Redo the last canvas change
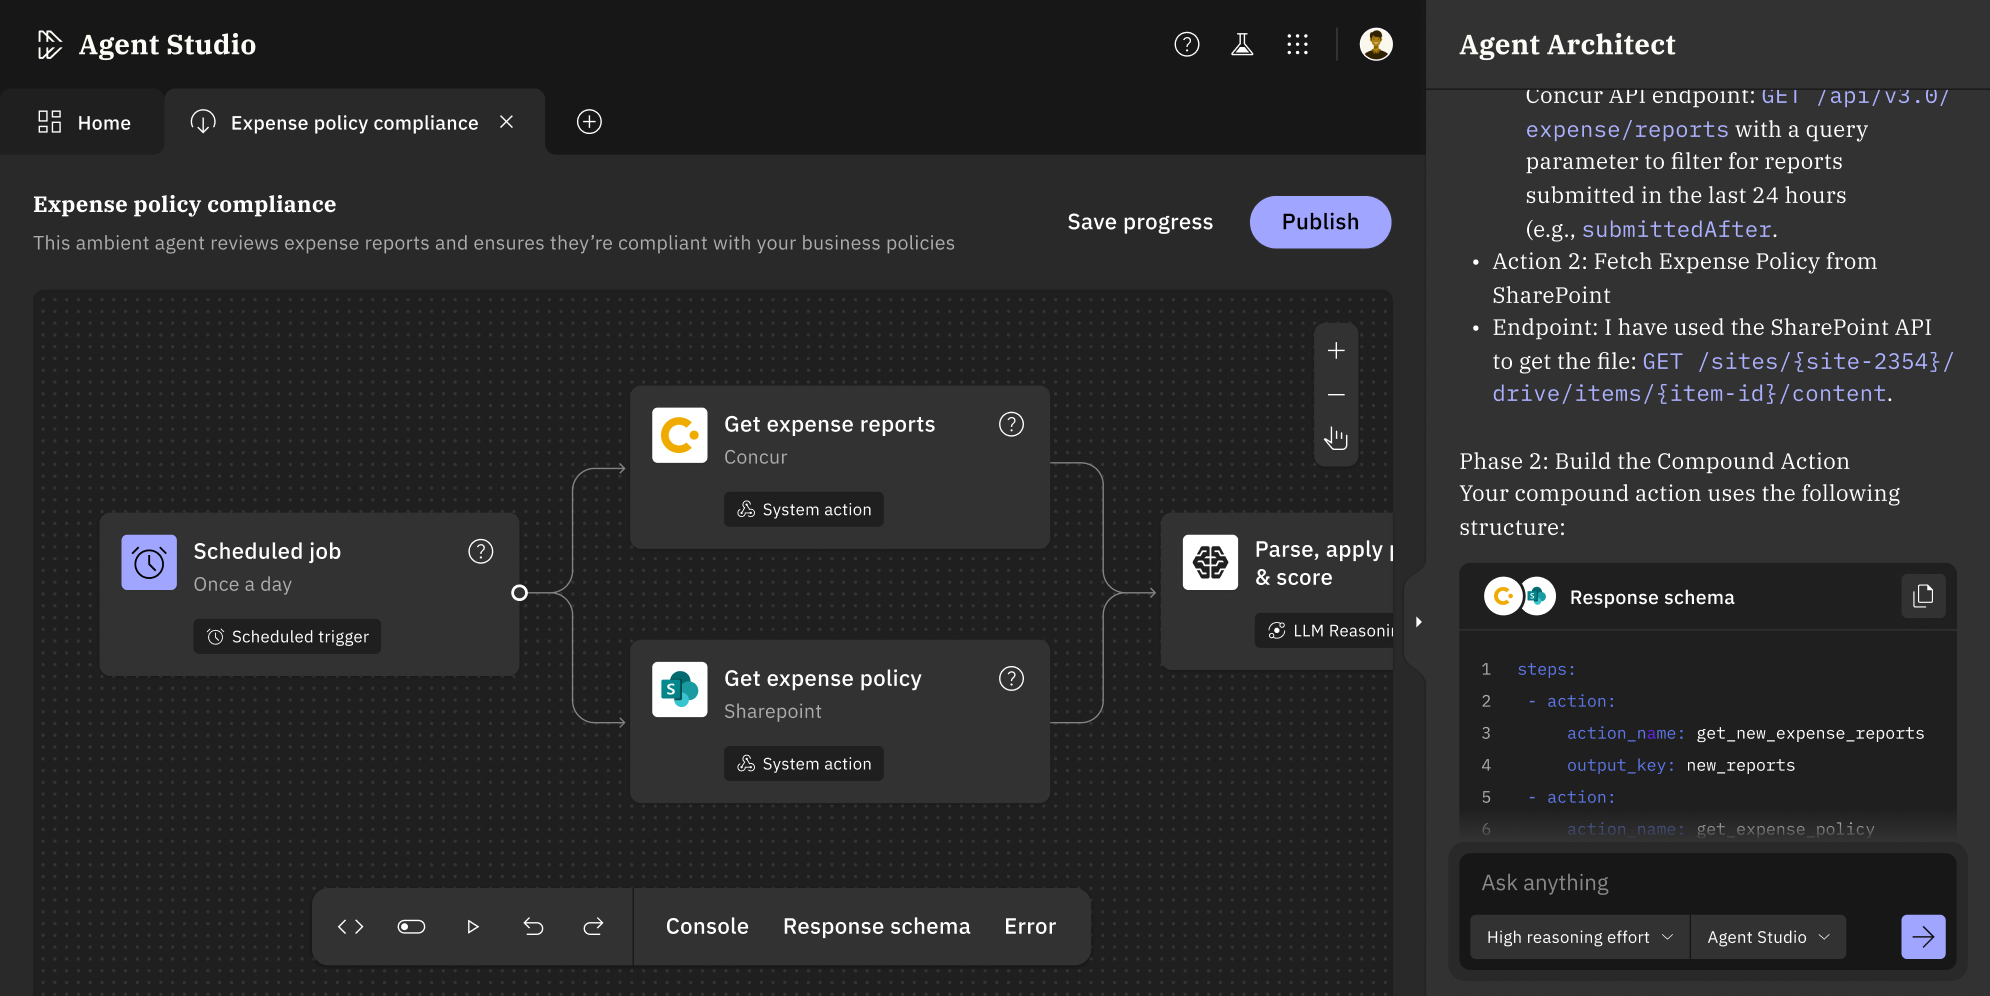This screenshot has height=996, width=1990. [x=593, y=927]
